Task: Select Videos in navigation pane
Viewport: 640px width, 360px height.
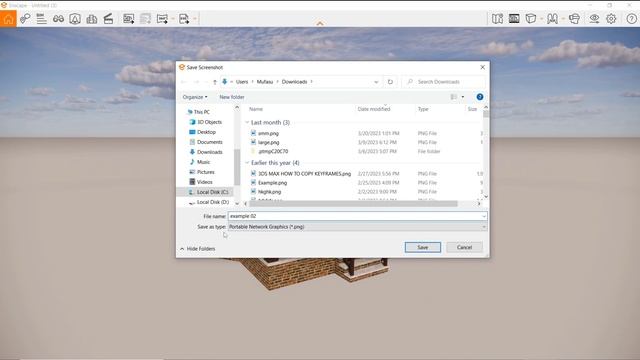Action: 201,182
